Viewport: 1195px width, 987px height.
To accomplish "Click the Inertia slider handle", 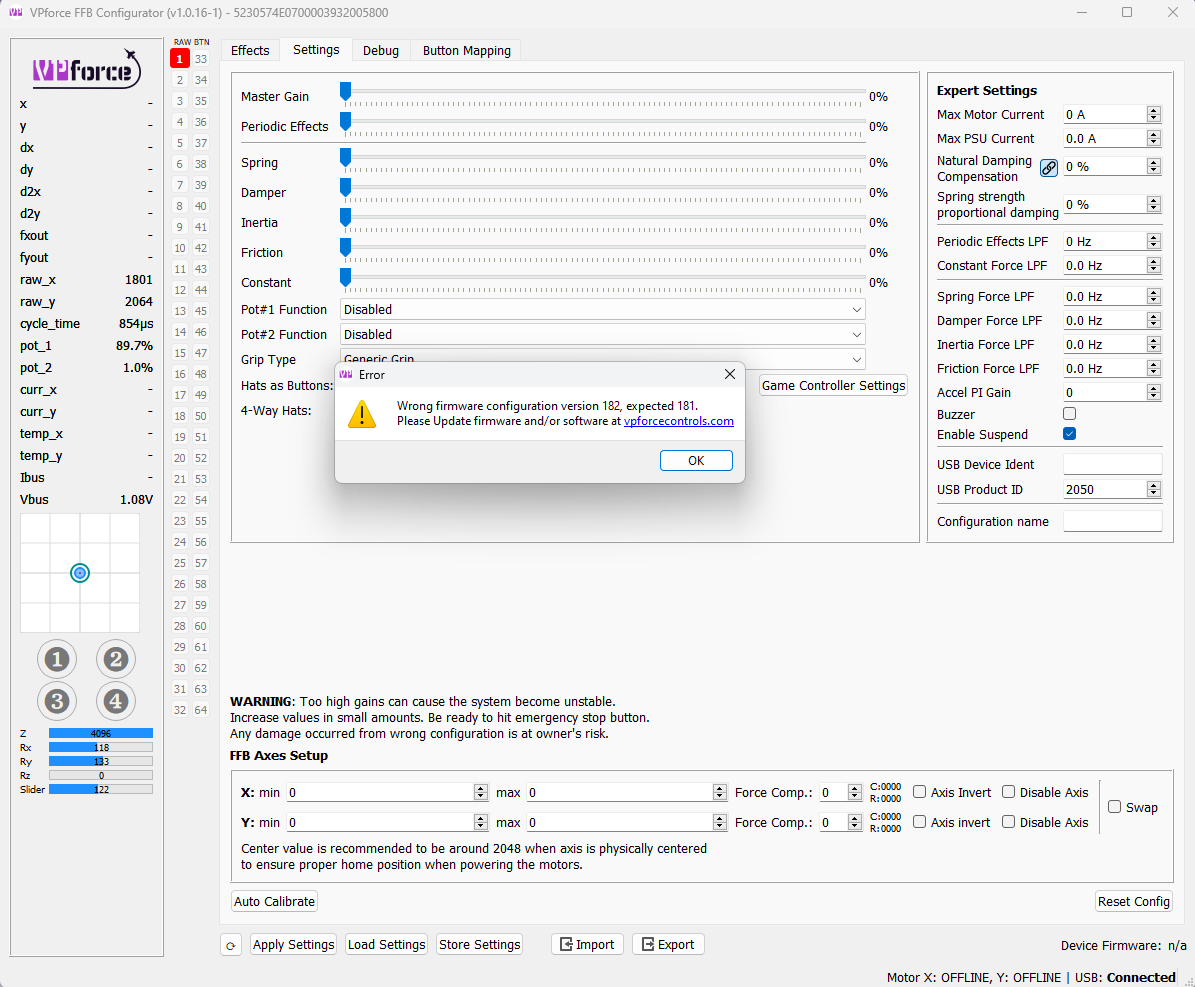I will click(x=345, y=217).
